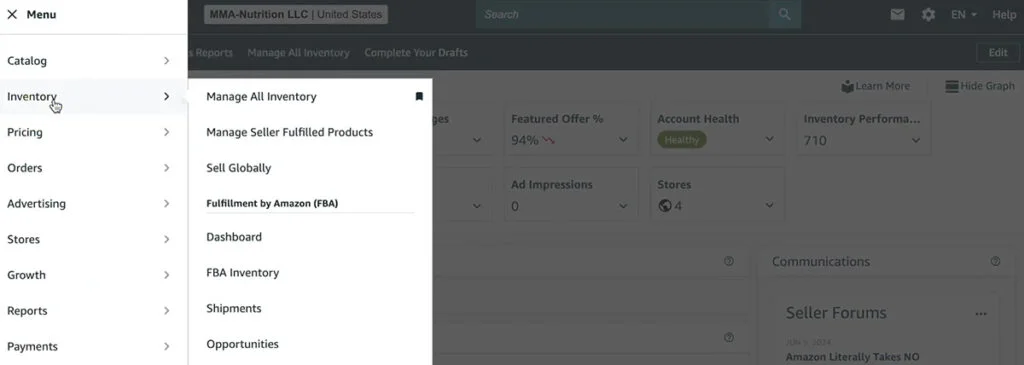Open Opportunities in submenu
Image resolution: width=1024 pixels, height=365 pixels.
click(x=242, y=344)
